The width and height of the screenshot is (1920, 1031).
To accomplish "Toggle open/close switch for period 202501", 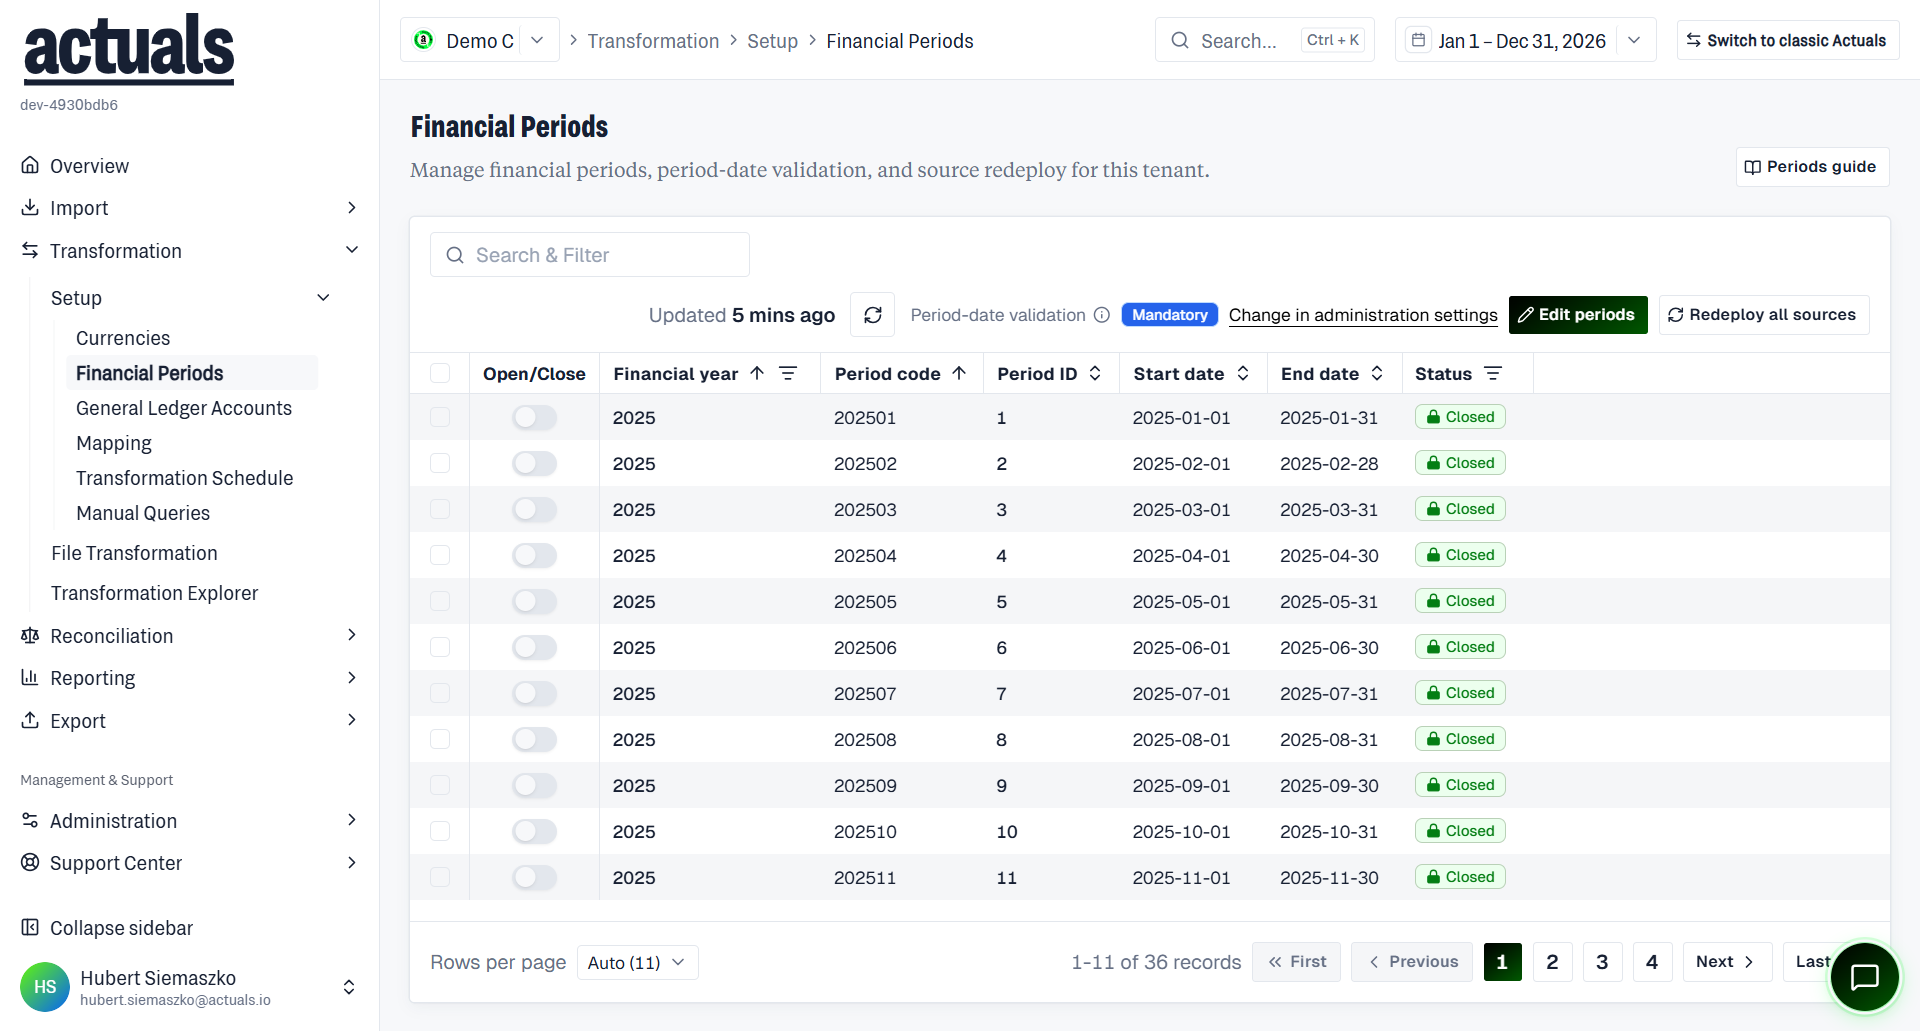I will [x=534, y=417].
